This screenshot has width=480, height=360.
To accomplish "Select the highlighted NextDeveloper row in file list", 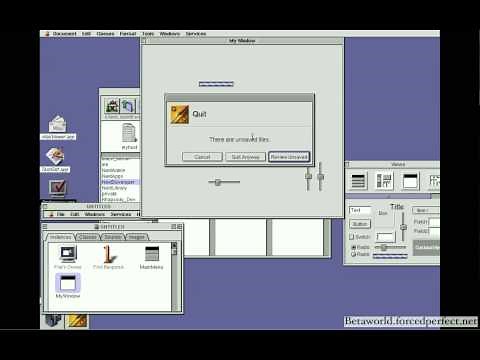I will (120, 182).
